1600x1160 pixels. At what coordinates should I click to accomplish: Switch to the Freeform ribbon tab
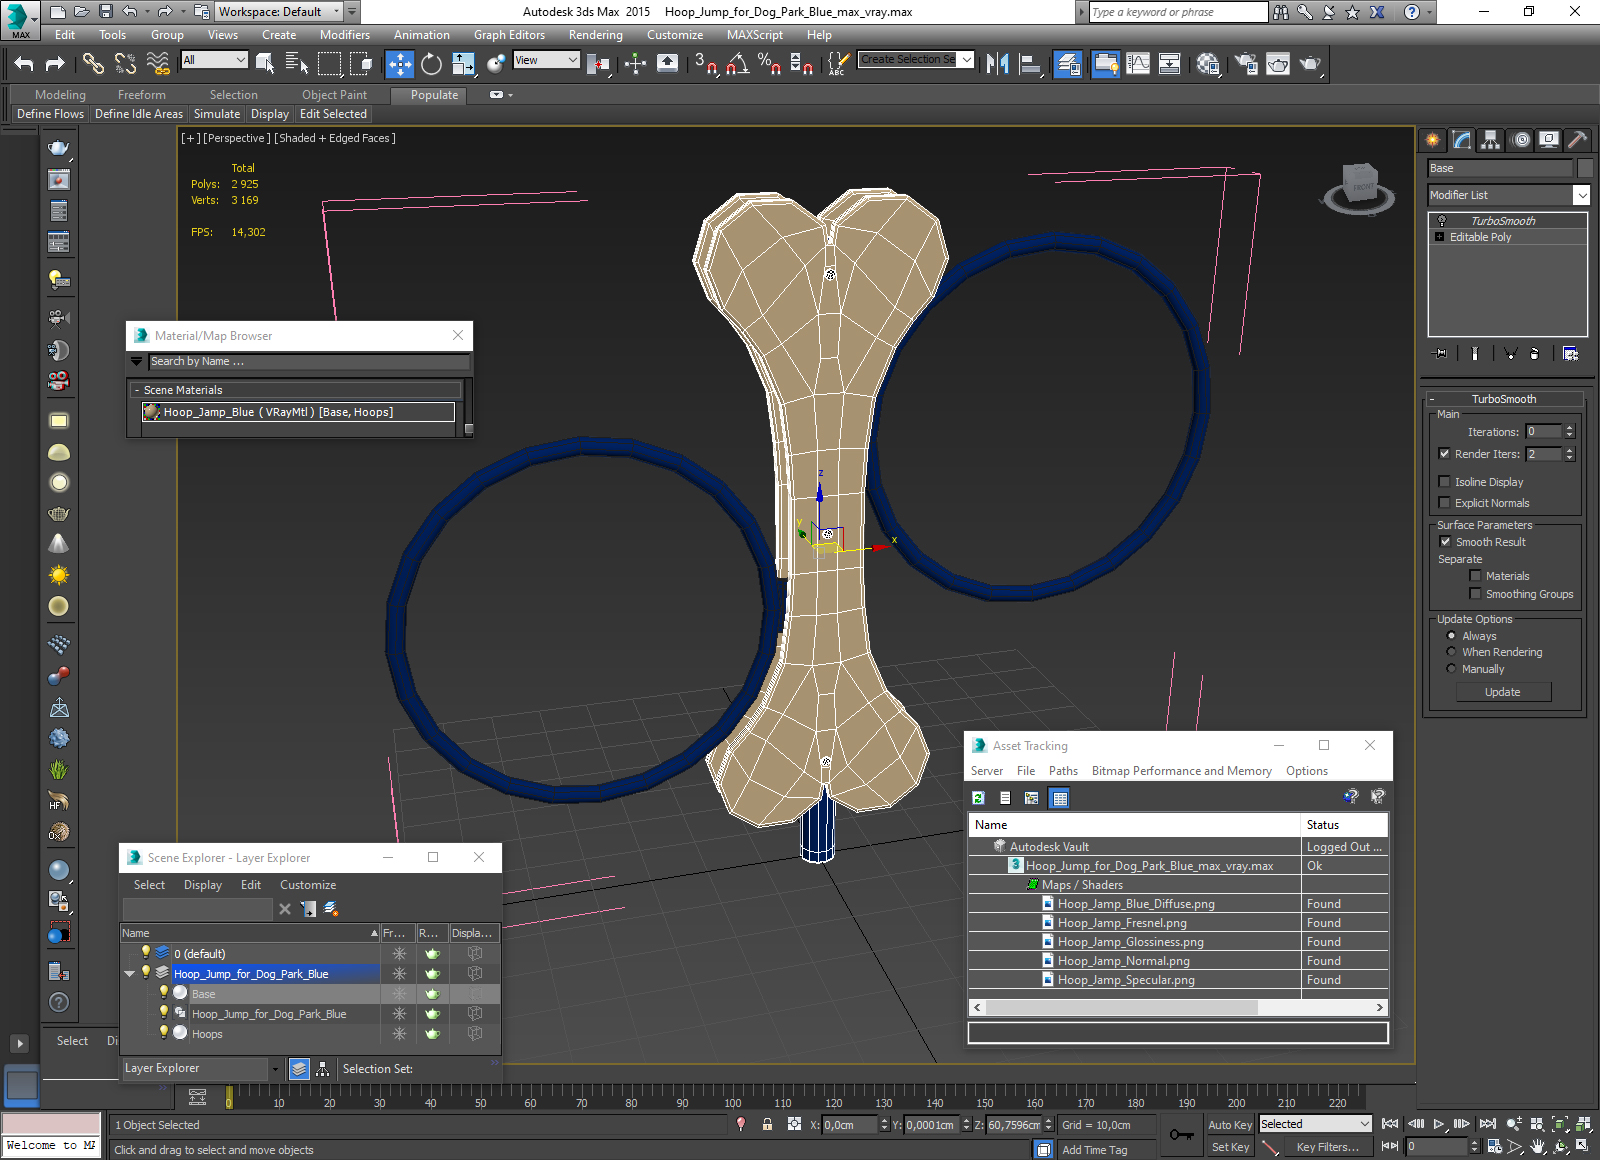pos(142,95)
